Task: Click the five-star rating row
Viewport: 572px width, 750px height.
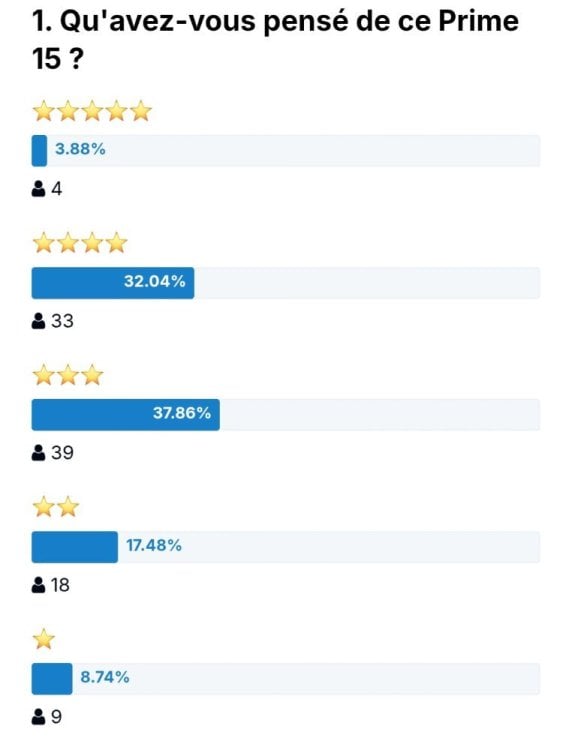Action: (92, 111)
